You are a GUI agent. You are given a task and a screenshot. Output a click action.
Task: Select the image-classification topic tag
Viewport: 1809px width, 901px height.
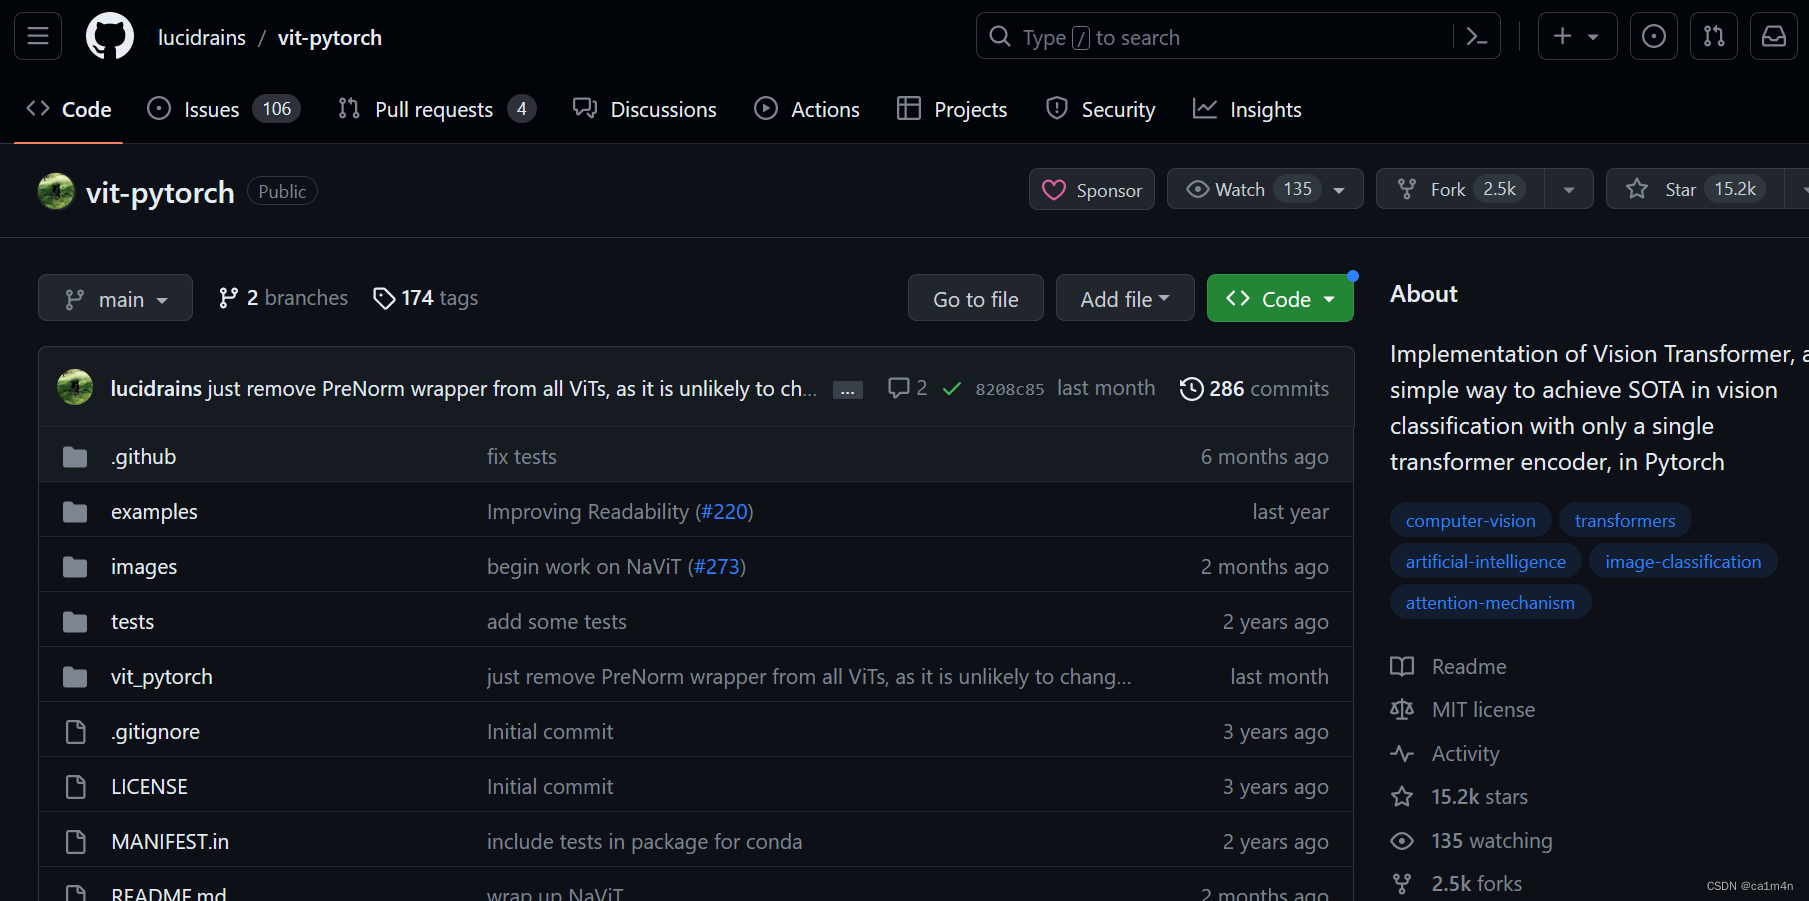1683,562
